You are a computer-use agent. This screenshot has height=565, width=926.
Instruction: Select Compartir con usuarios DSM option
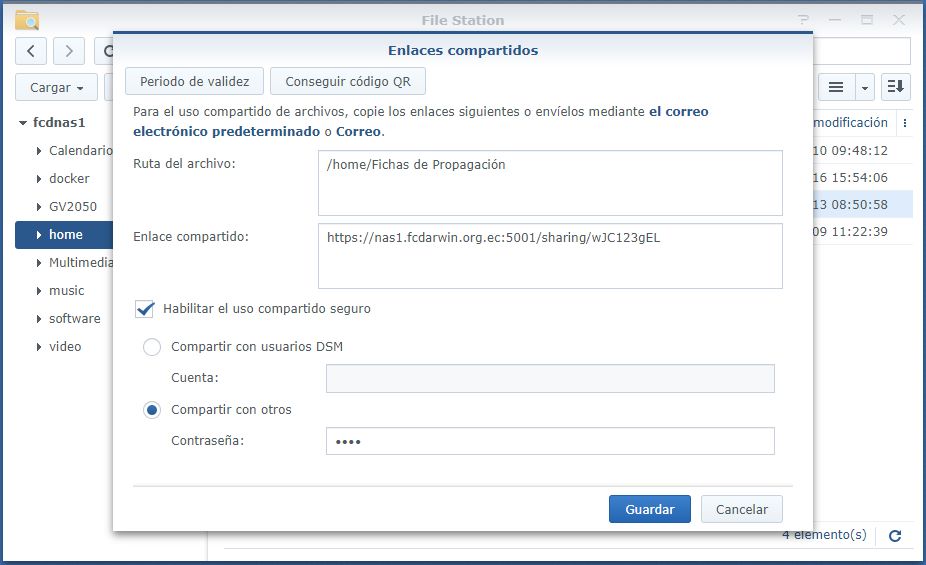tap(152, 347)
